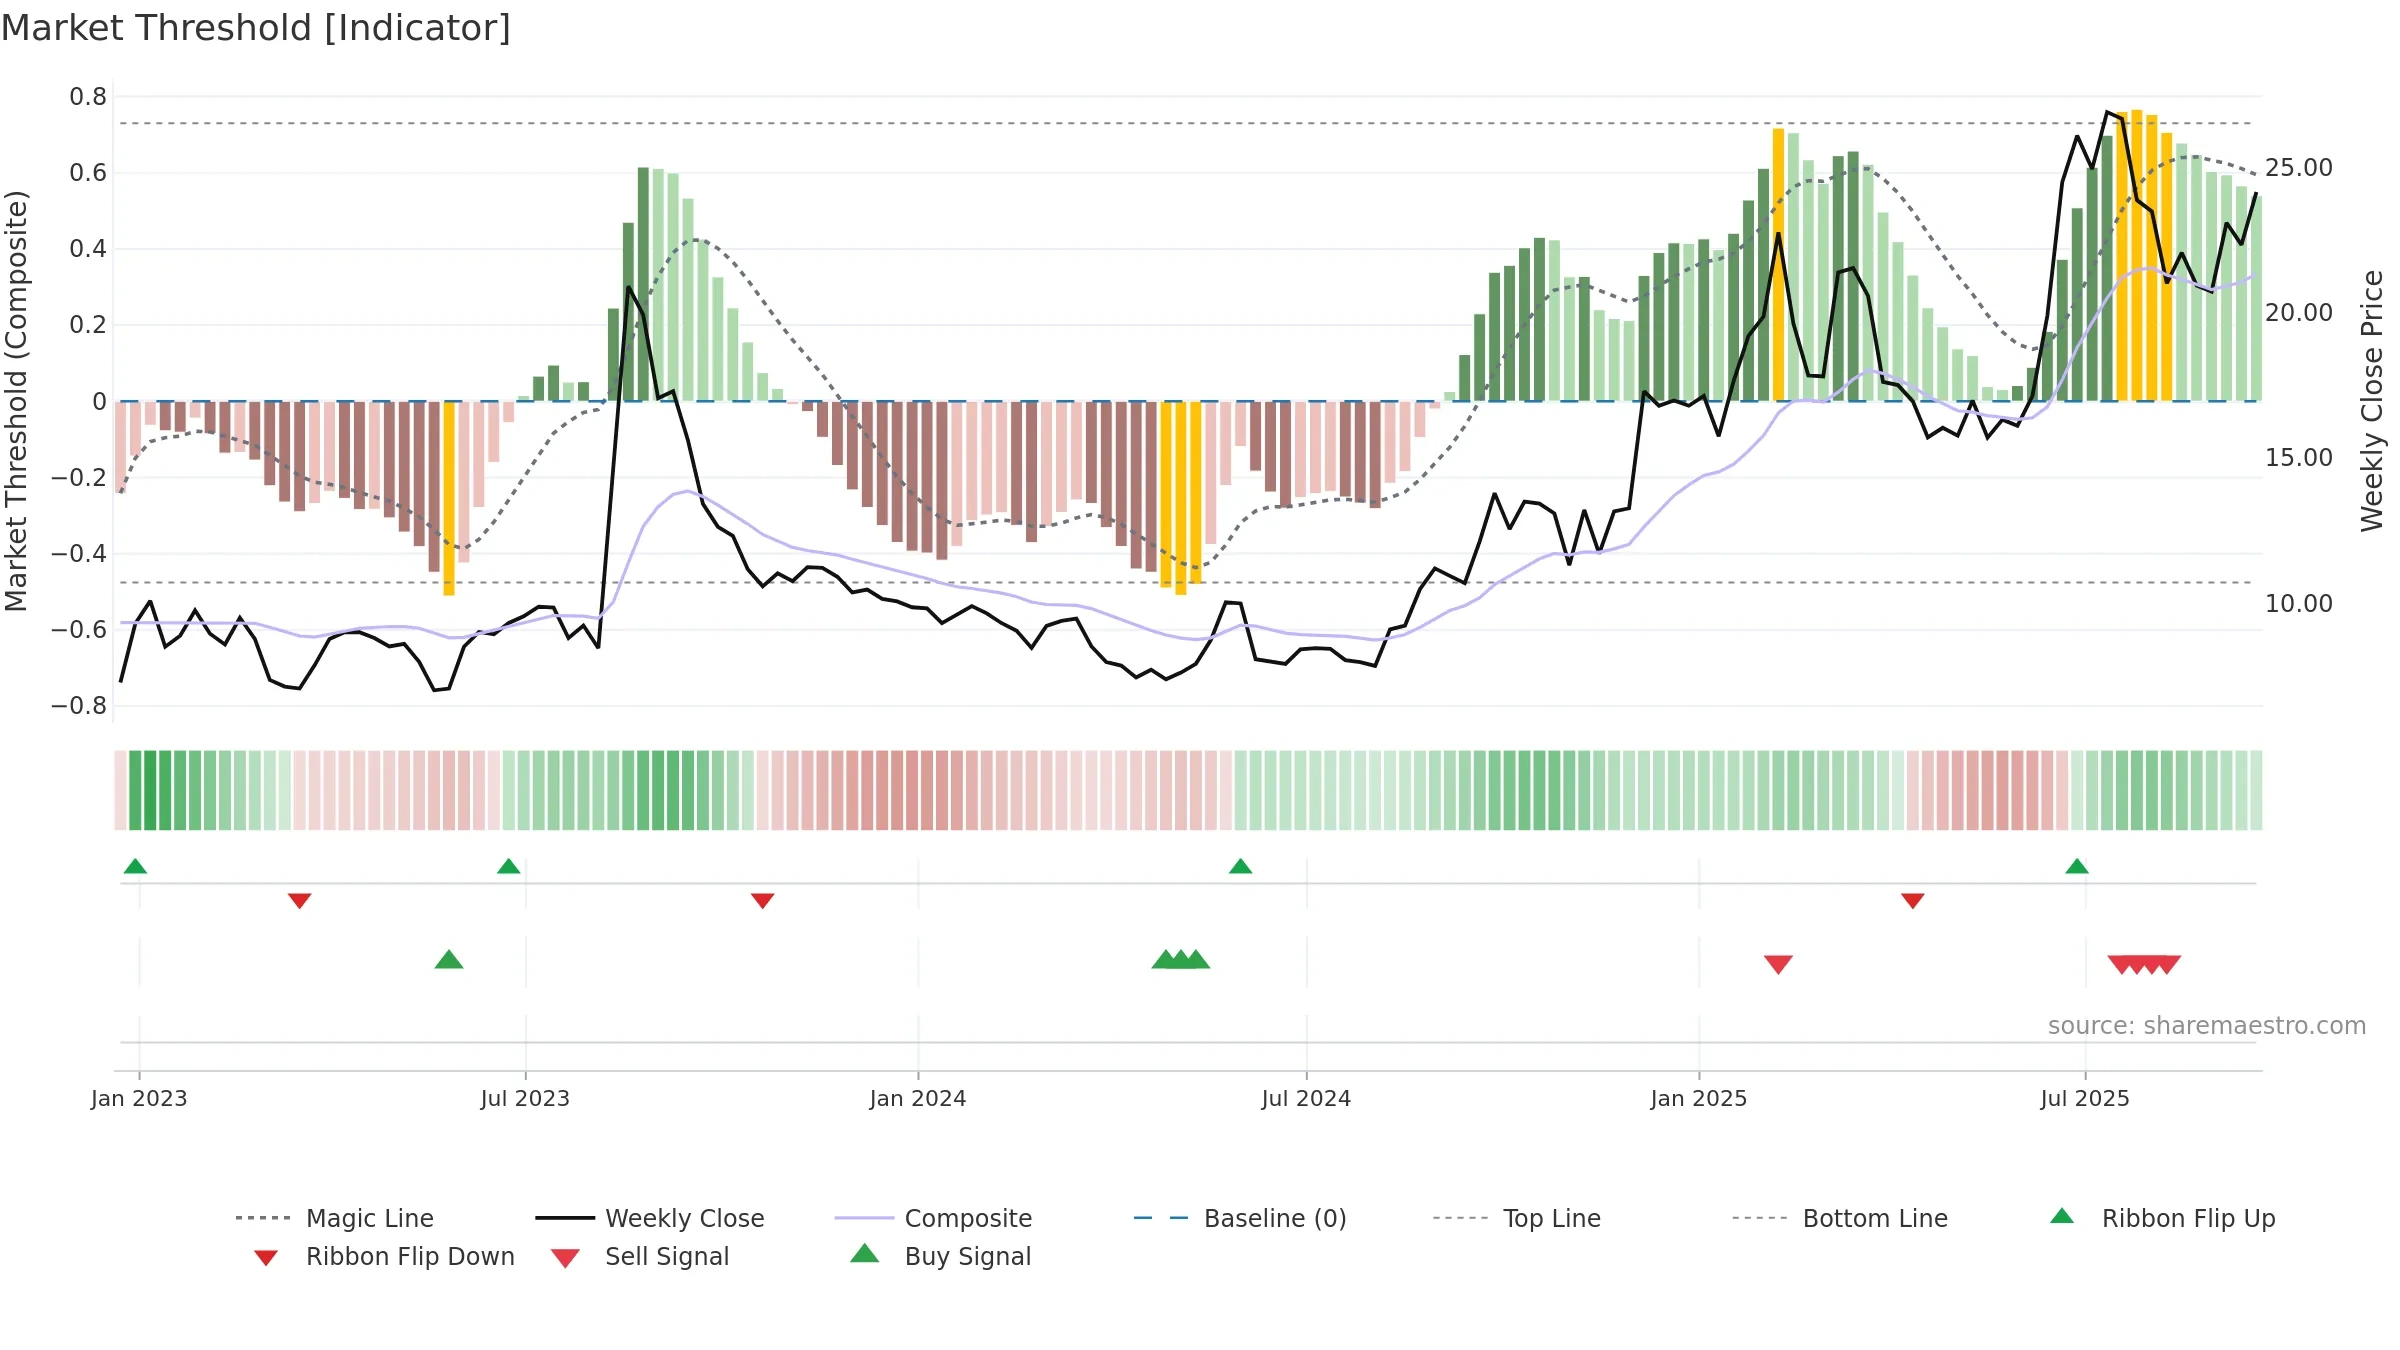Viewport: 2400px width, 1350px height.
Task: Toggle the Ribbon Flip Down legend entry
Action: point(383,1256)
